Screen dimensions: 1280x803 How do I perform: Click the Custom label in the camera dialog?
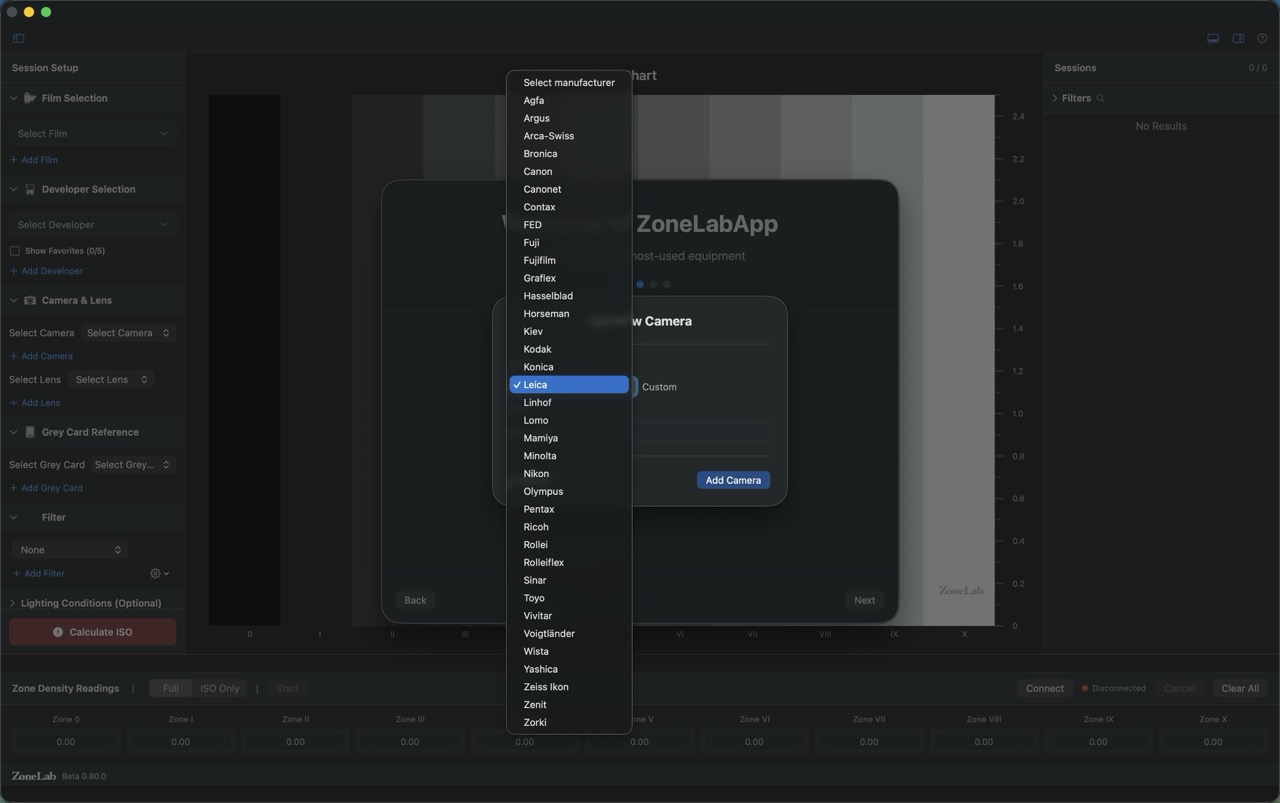point(659,387)
